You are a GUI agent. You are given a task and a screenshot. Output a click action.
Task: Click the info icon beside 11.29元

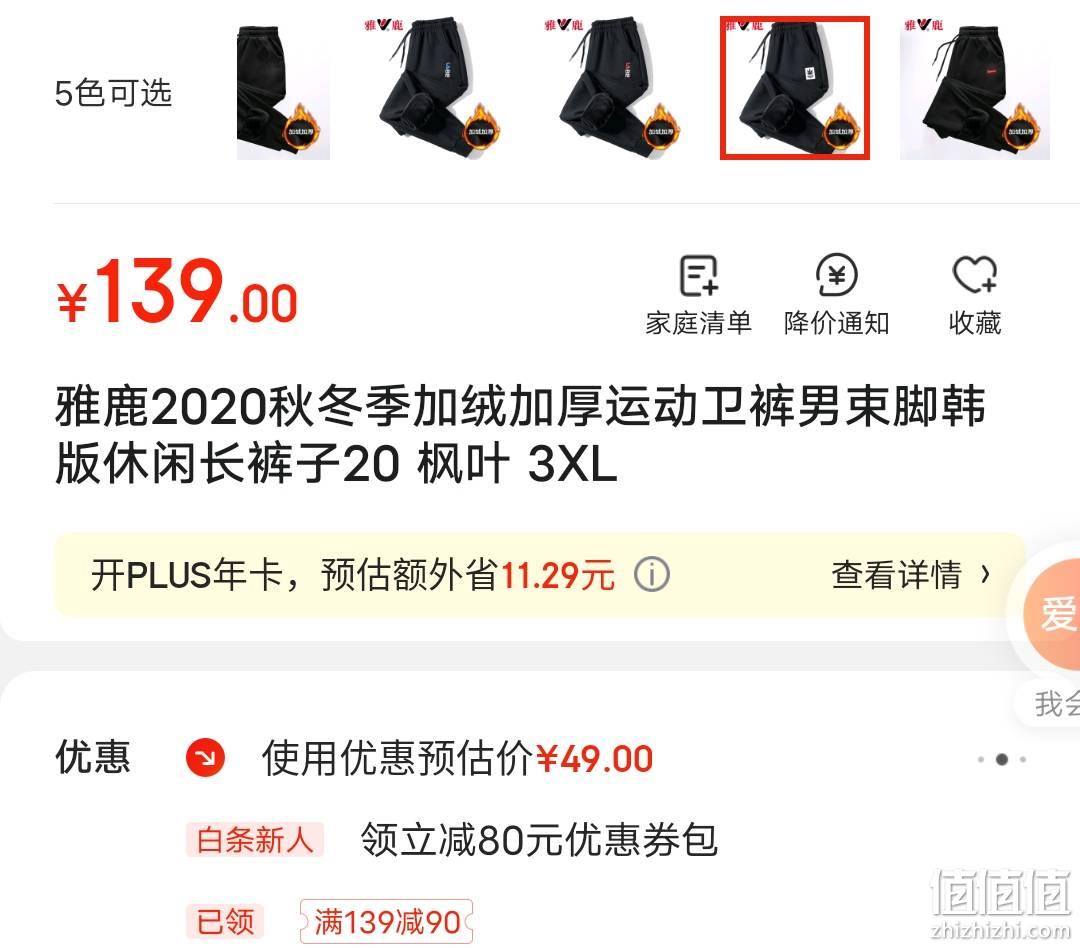coord(652,575)
